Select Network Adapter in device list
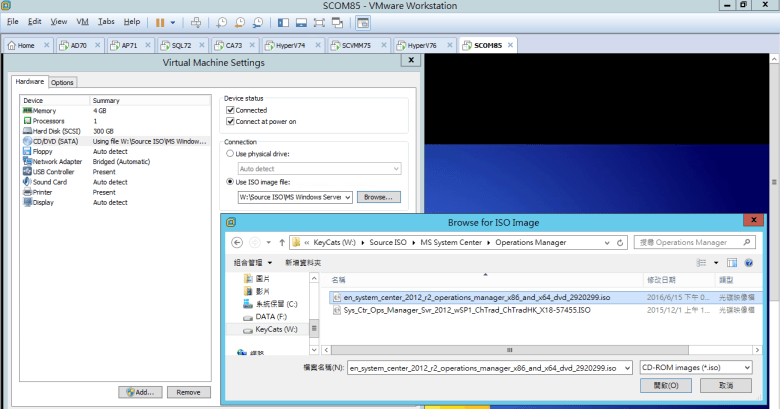This screenshot has width=780, height=409. [x=57, y=161]
